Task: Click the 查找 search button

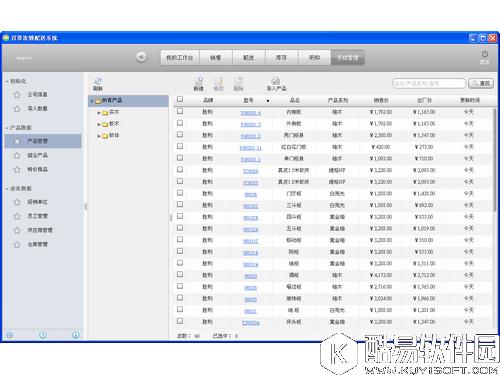Action: (x=481, y=83)
